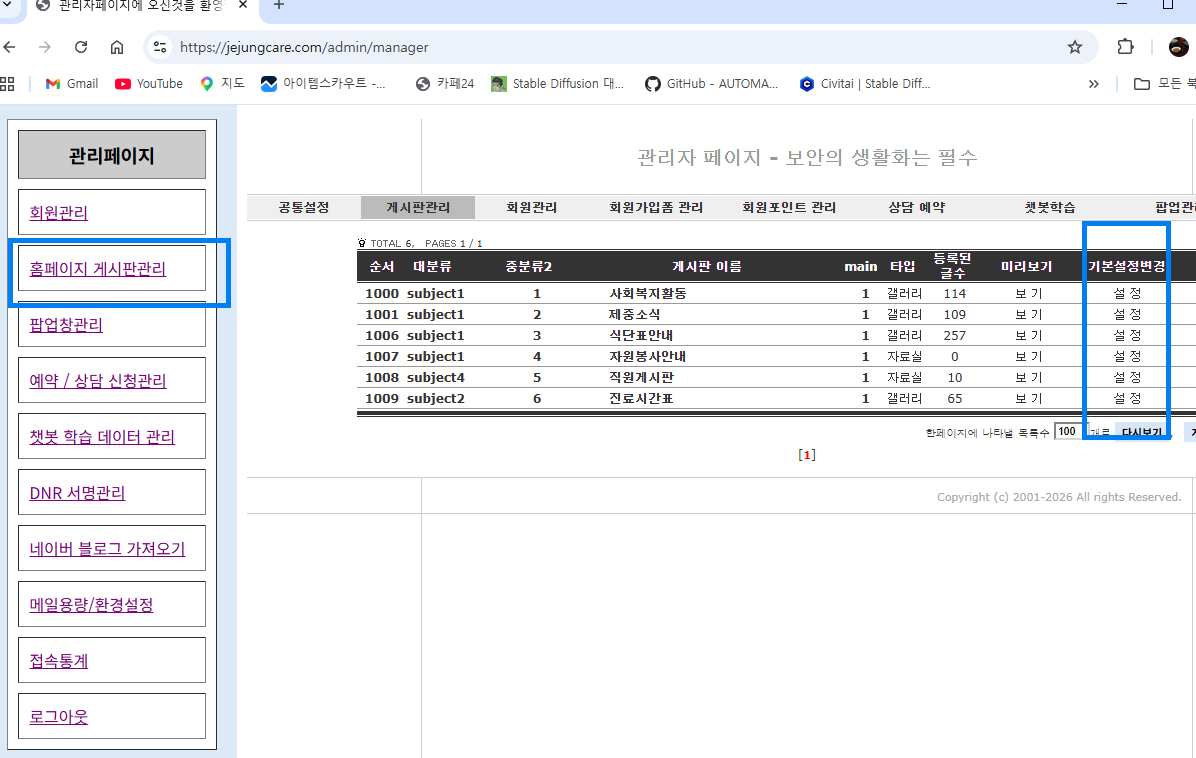Open 챗봇 학습 데이터 관리 link

pyautogui.click(x=102, y=436)
